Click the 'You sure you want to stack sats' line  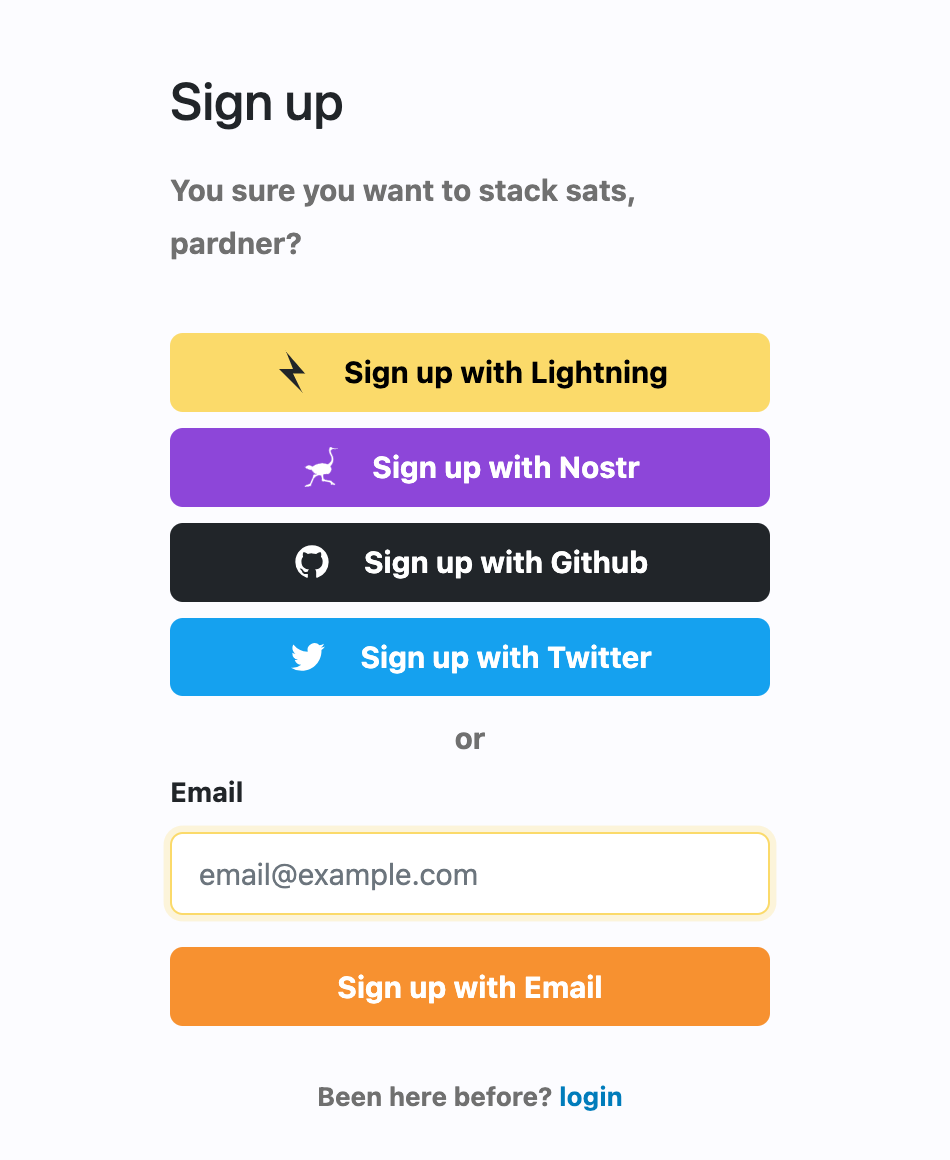(x=403, y=190)
